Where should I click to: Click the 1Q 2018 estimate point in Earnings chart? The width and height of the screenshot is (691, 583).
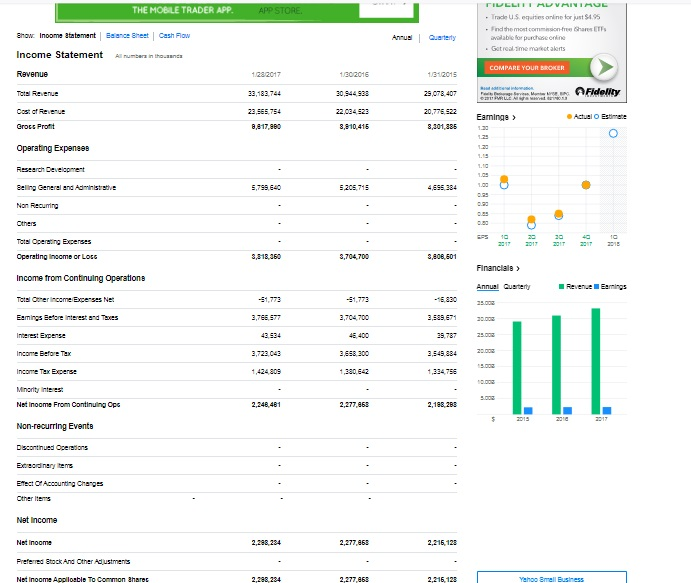pos(613,133)
